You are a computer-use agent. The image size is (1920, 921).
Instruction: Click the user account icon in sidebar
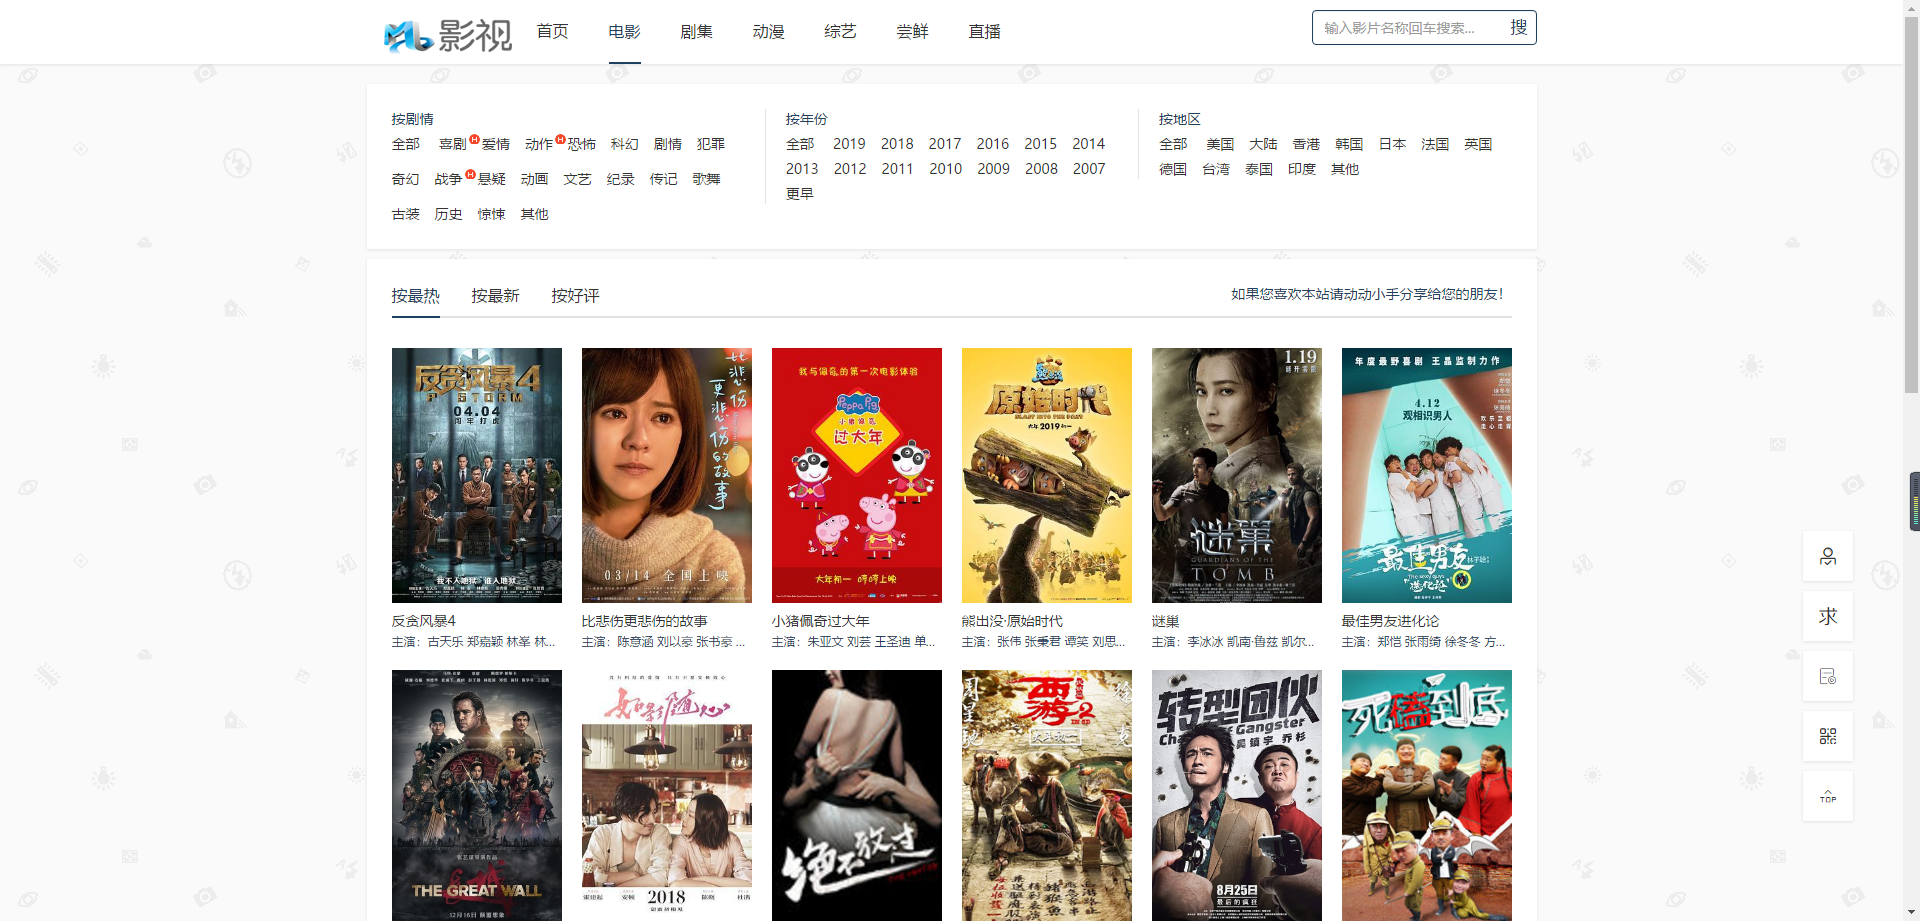(x=1827, y=557)
